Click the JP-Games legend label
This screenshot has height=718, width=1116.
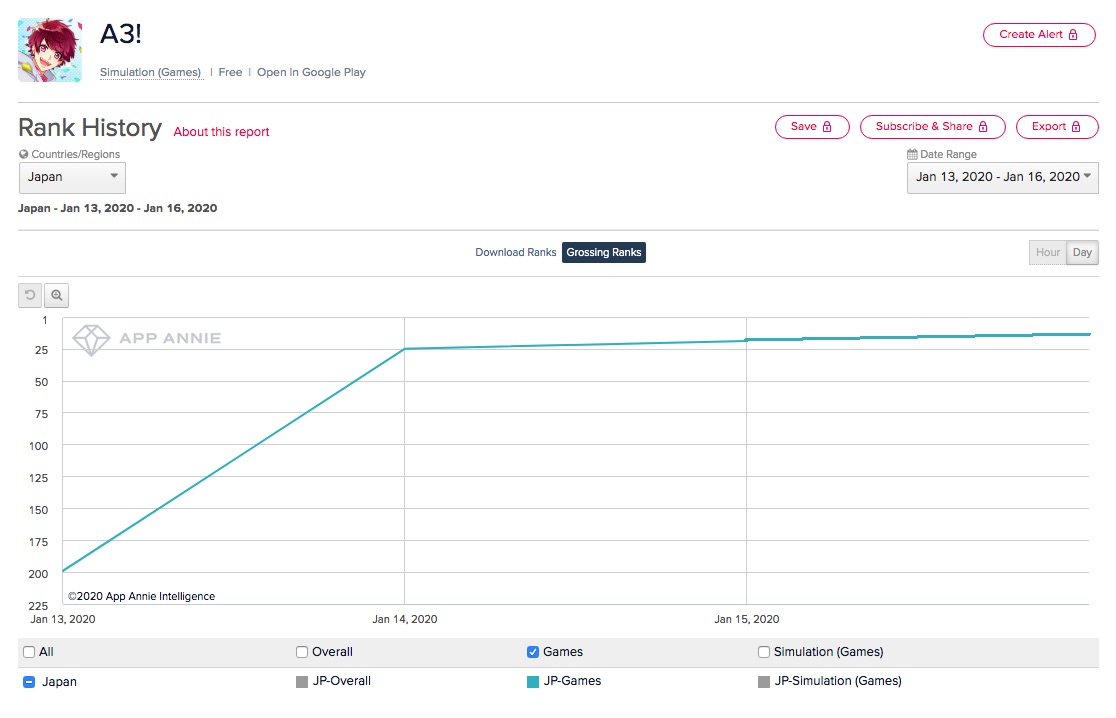pyautogui.click(x=572, y=681)
